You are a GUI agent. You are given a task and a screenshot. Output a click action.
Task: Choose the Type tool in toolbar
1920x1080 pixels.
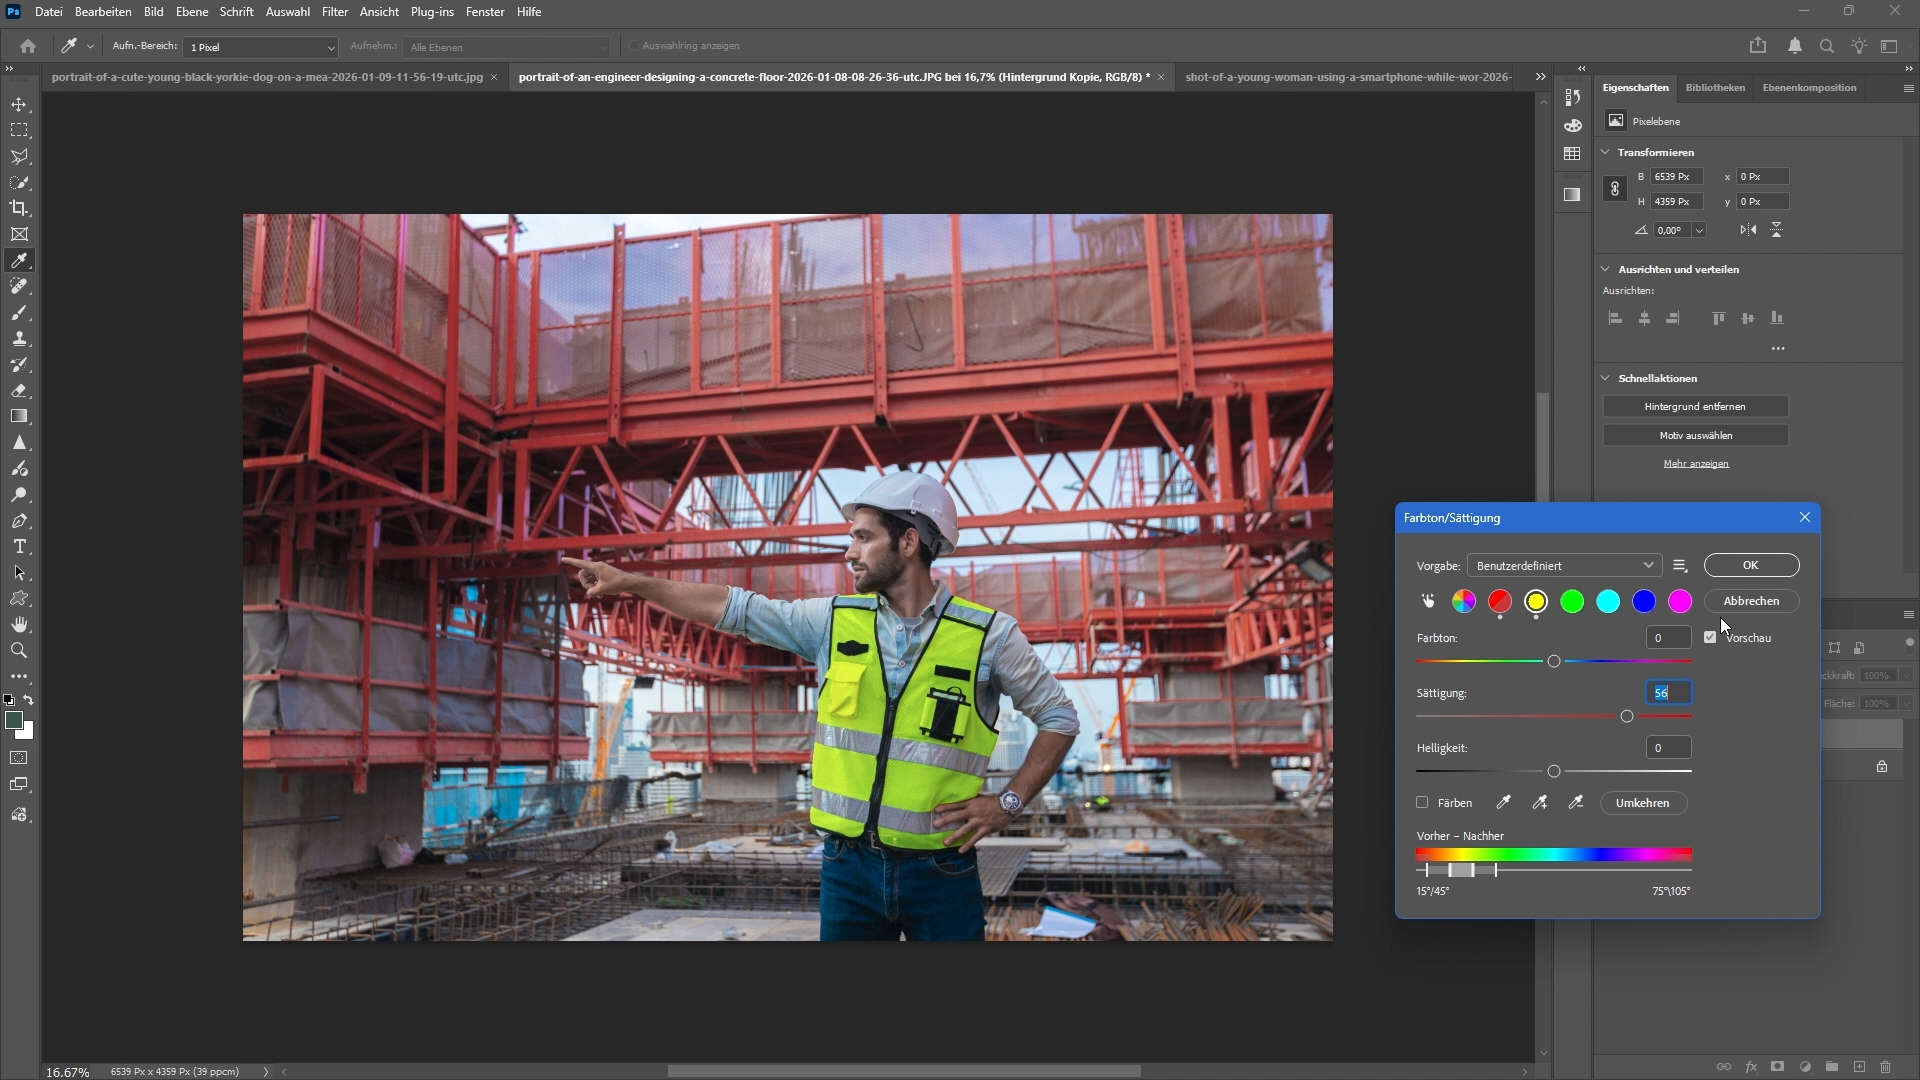[19, 547]
